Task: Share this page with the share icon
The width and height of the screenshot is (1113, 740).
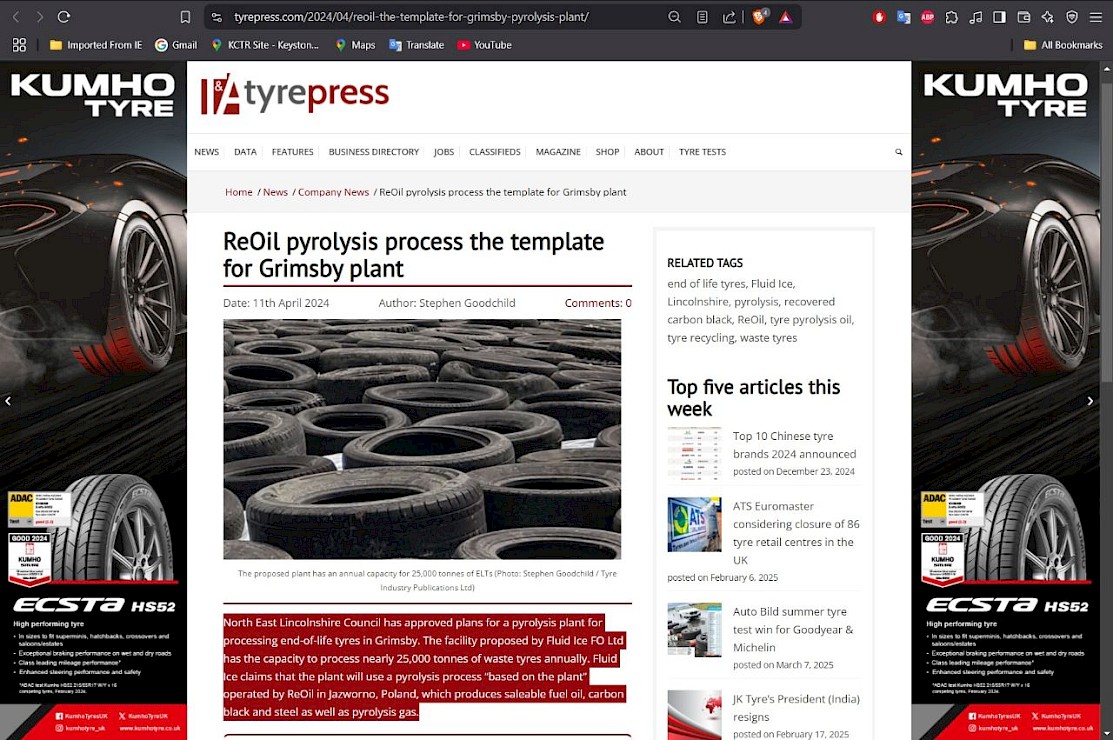Action: pos(729,17)
